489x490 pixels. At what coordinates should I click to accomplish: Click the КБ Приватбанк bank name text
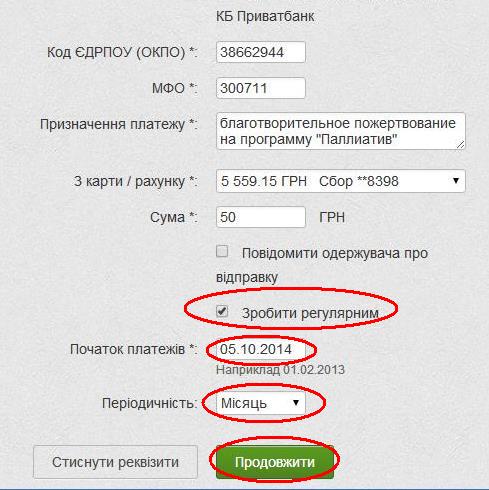pos(265,16)
